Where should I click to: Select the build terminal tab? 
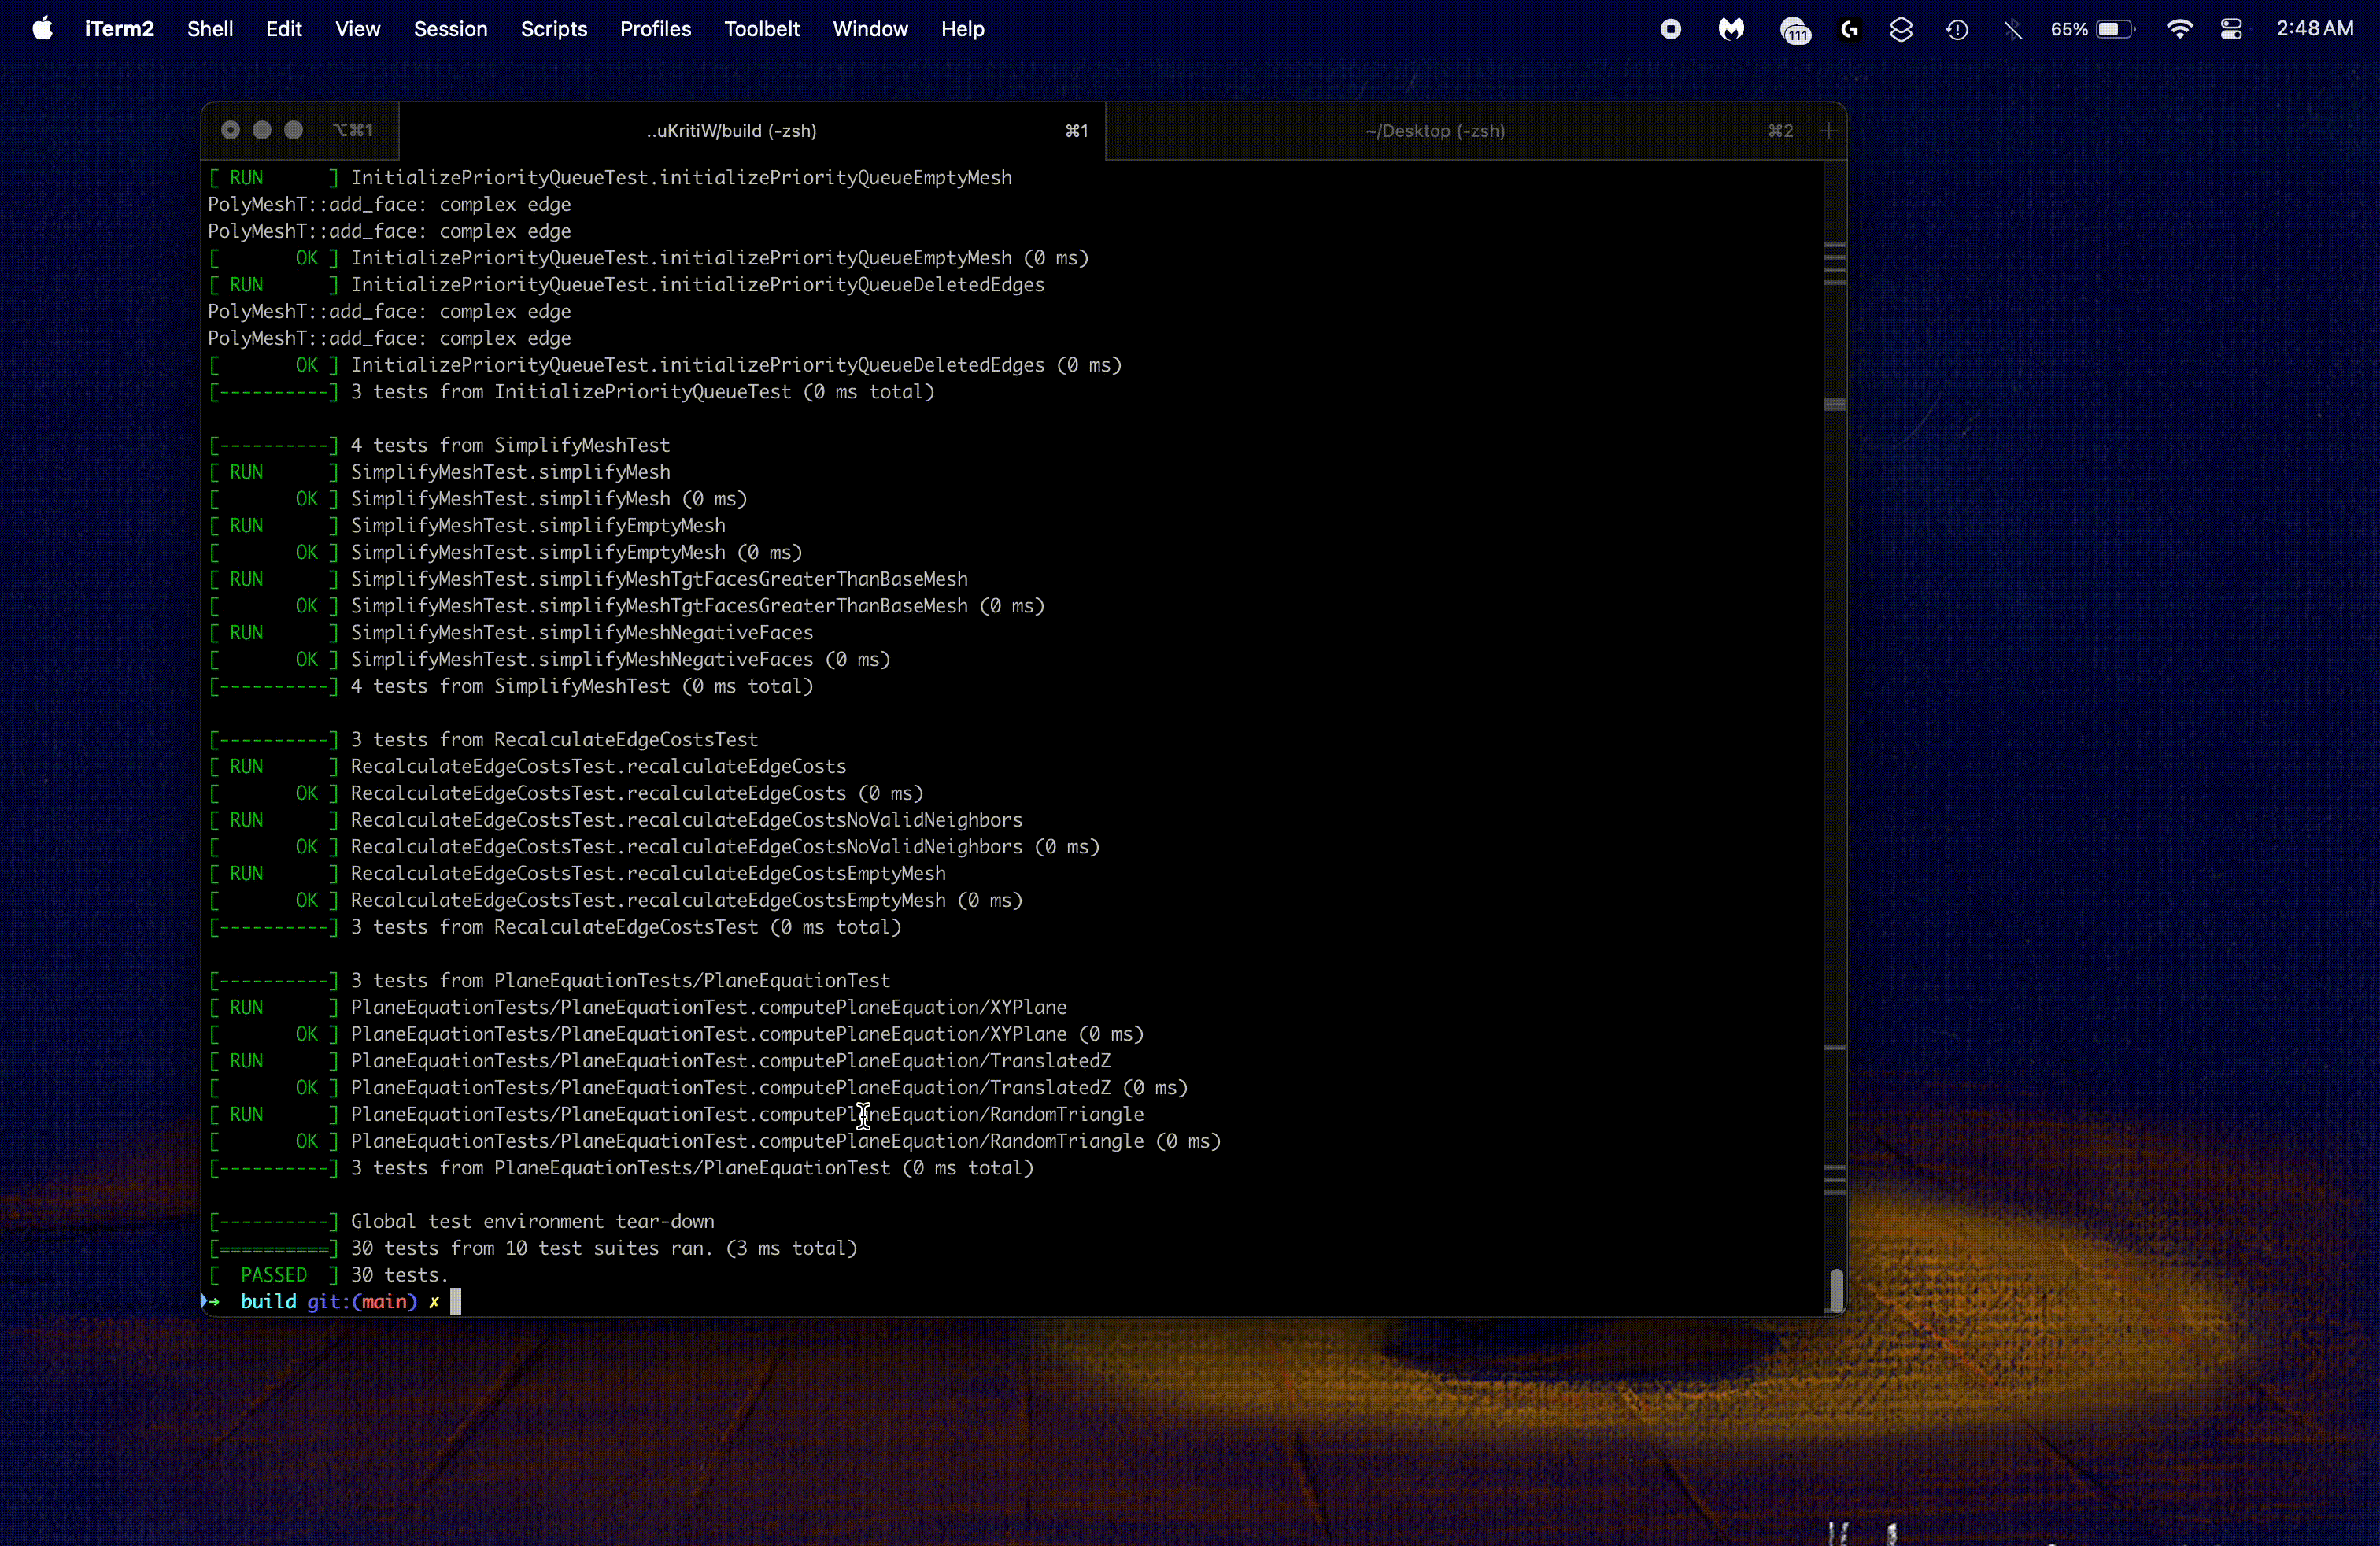[x=730, y=130]
